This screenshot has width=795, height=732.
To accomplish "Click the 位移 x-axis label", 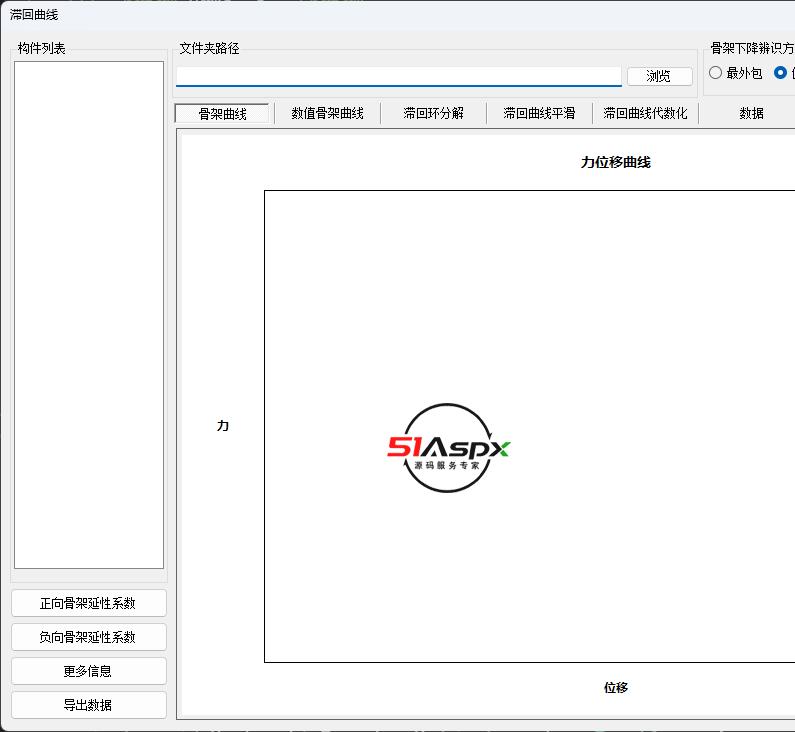I will (x=616, y=687).
